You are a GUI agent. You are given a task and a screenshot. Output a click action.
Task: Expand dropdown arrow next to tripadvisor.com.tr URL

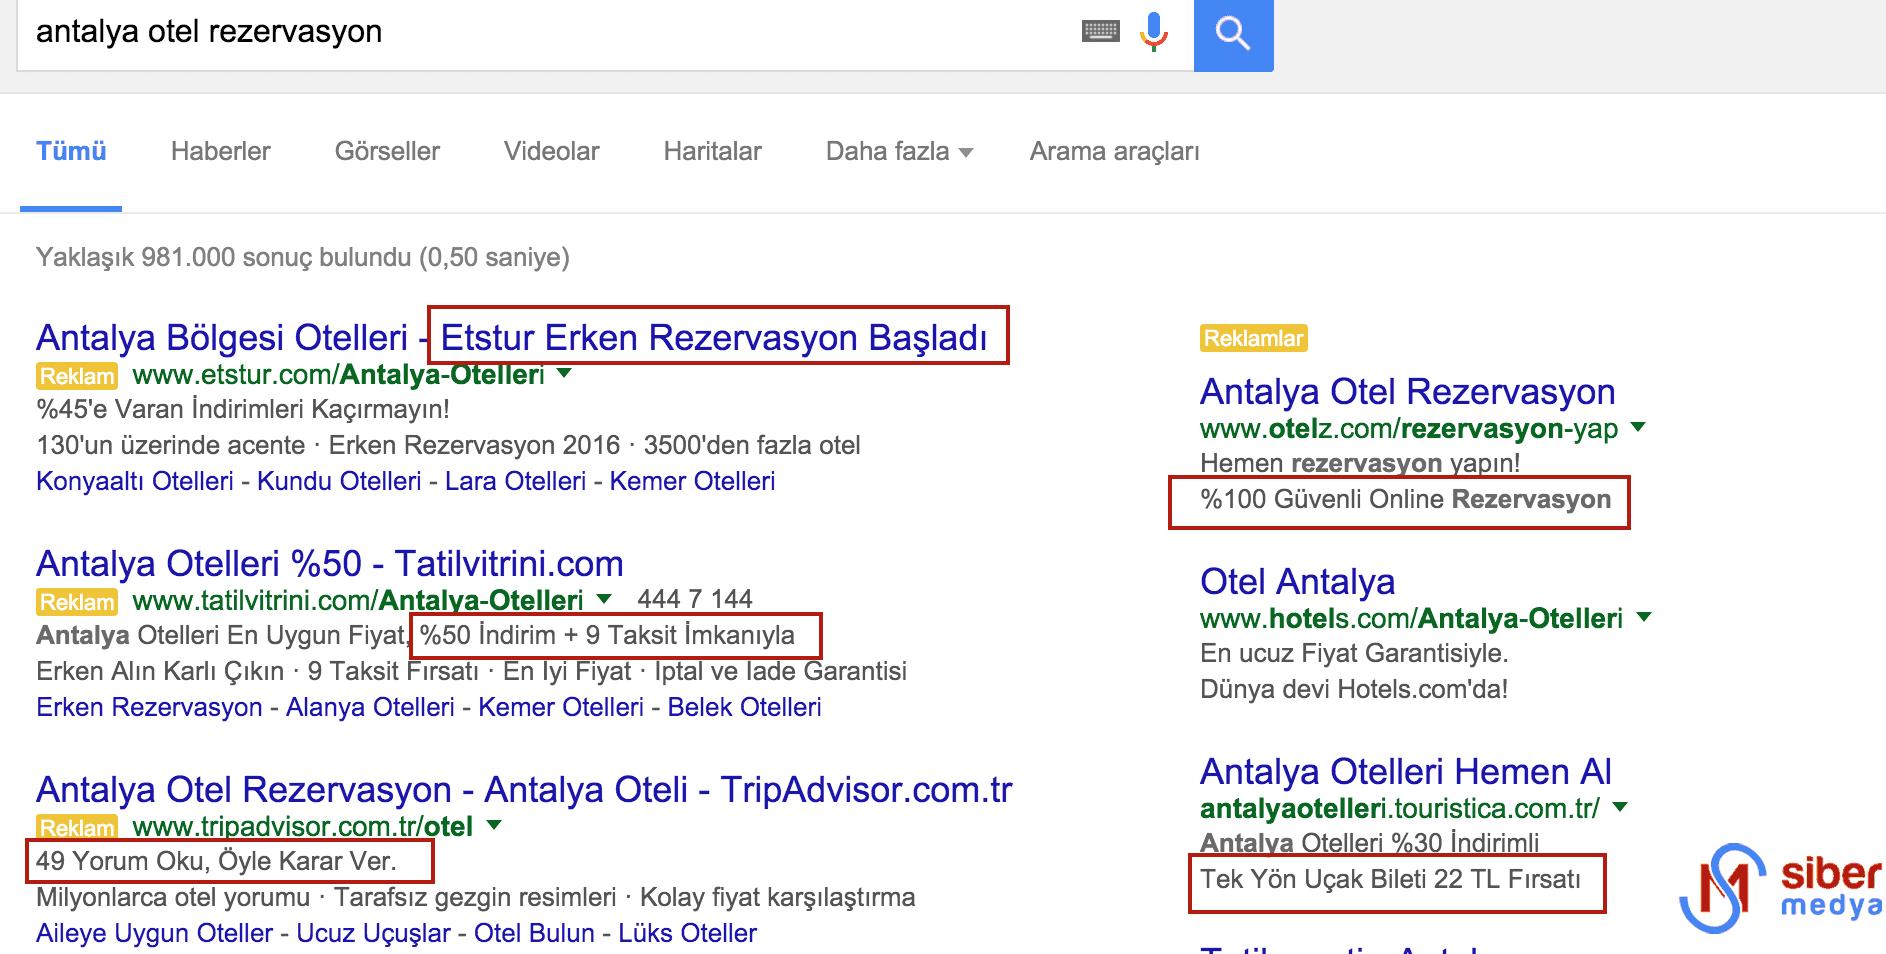click(x=493, y=825)
